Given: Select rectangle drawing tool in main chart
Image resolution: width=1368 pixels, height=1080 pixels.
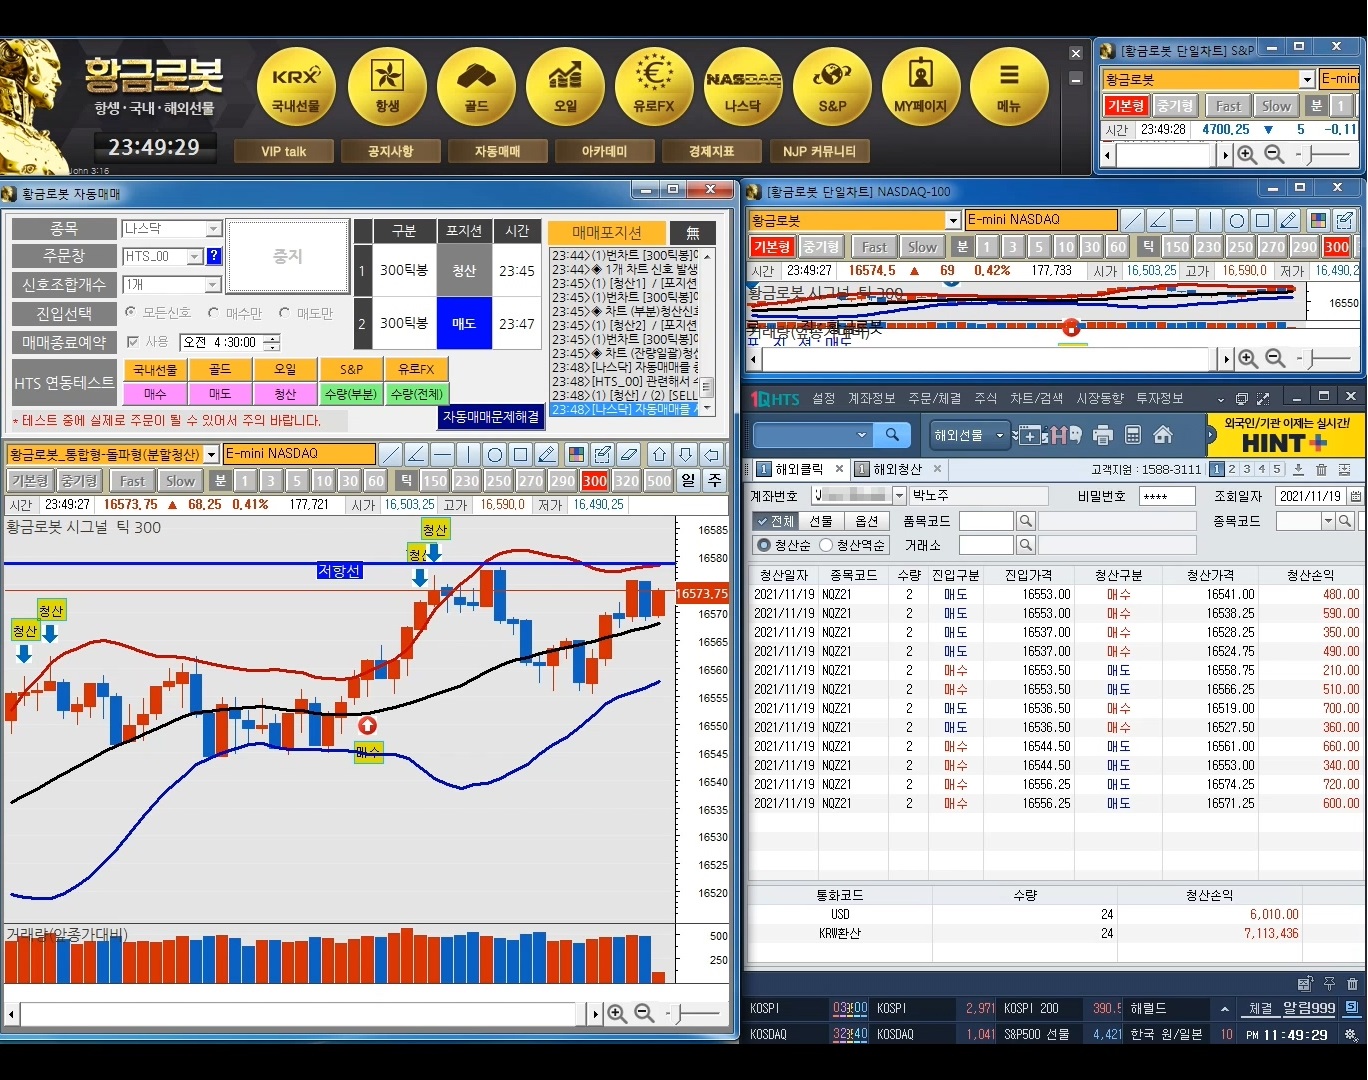Looking at the screenshot, I should (521, 455).
